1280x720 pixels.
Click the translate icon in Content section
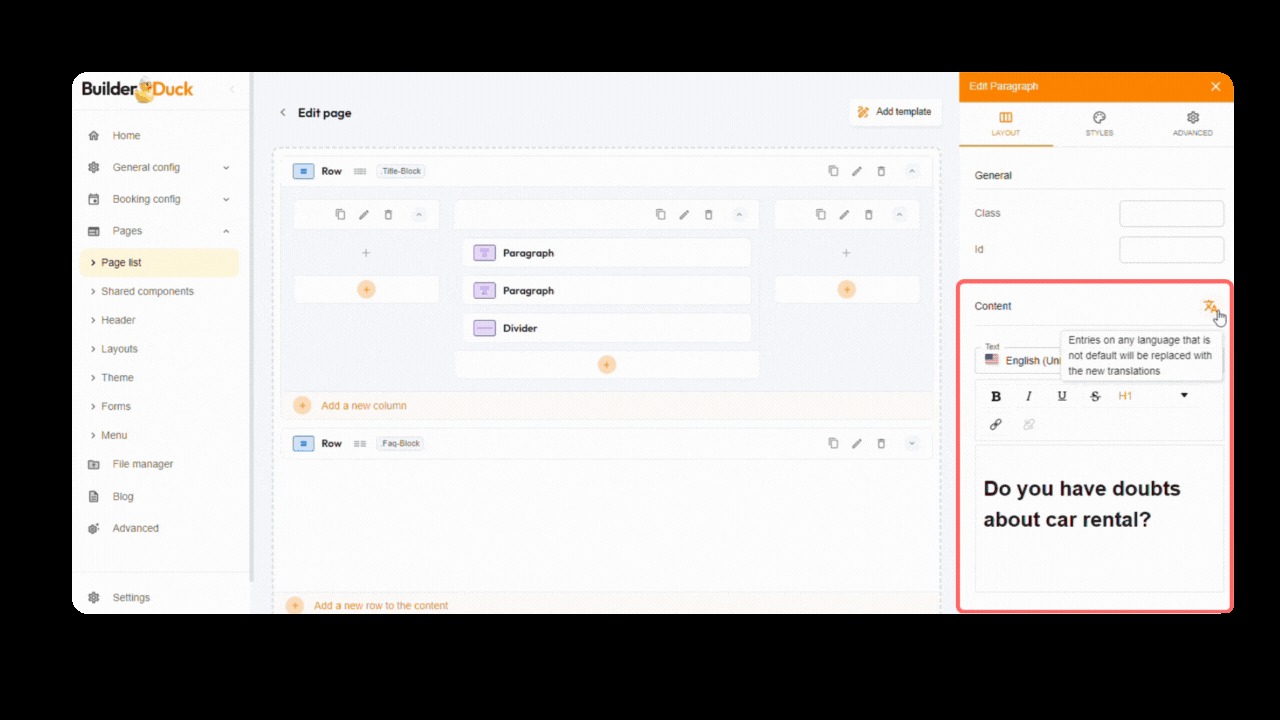[x=1210, y=307]
